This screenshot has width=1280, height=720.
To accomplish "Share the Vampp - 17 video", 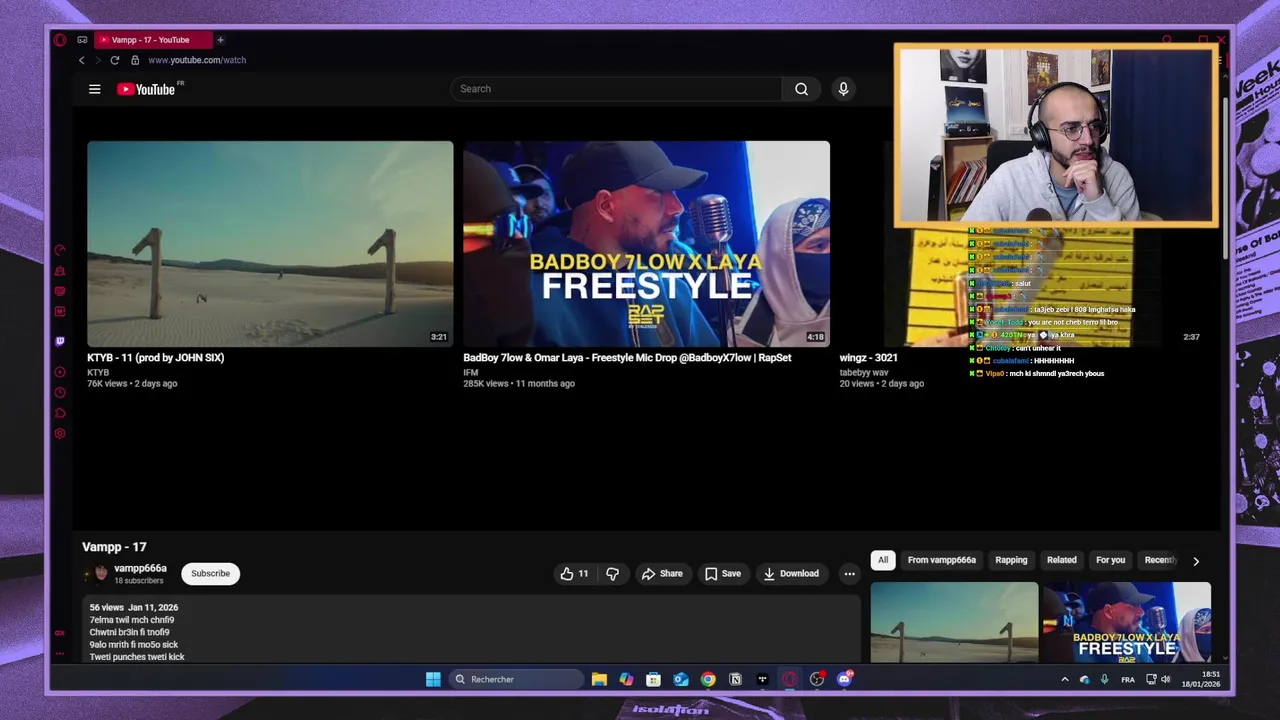I will pyautogui.click(x=662, y=573).
